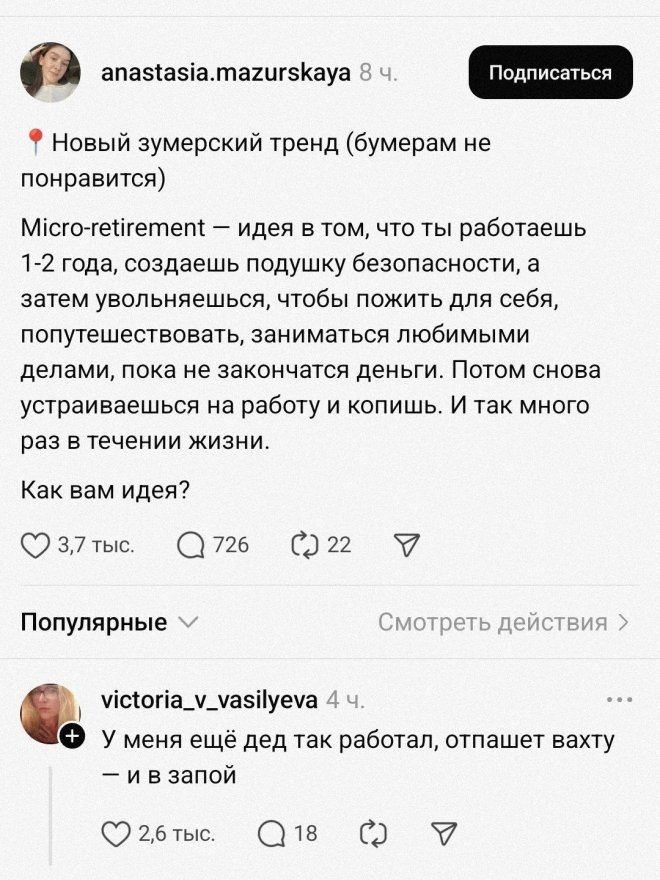The height and width of the screenshot is (880, 660).
Task: Open three-dot menu on victoria's comment
Action: coord(619,699)
